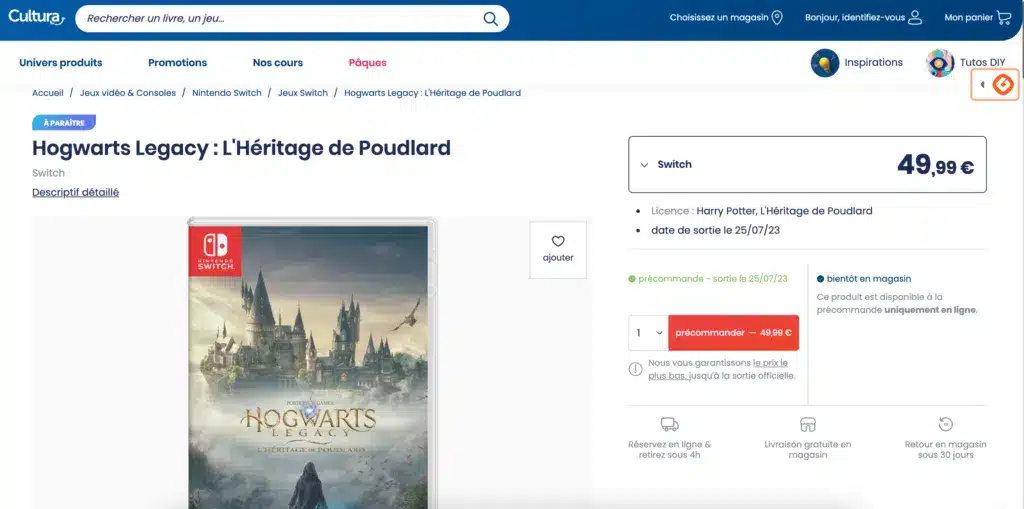The height and width of the screenshot is (509, 1024).
Task: Open the Descriptif détaillé link
Action: (x=75, y=192)
